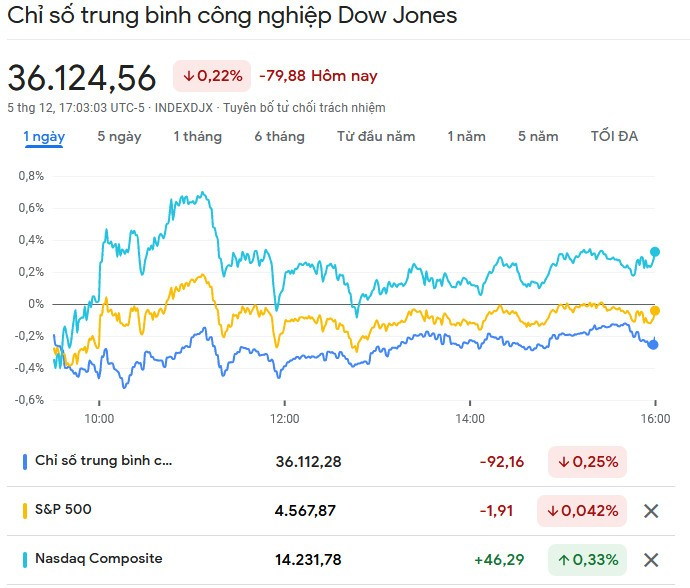This screenshot has width=690, height=588.
Task: Click the red down-arrow 0,22% badge
Action: tap(211, 76)
